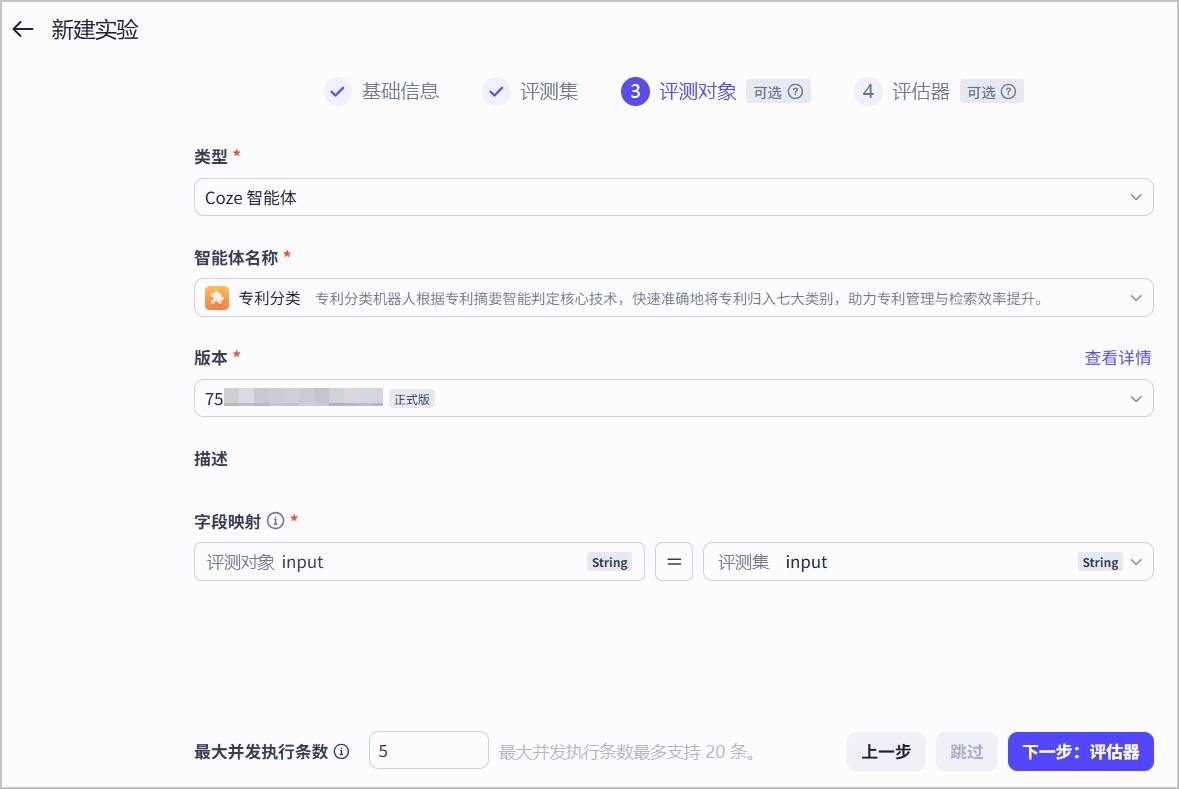Click the 上一步 button
Screen dimensions: 1179x789
coord(886,751)
